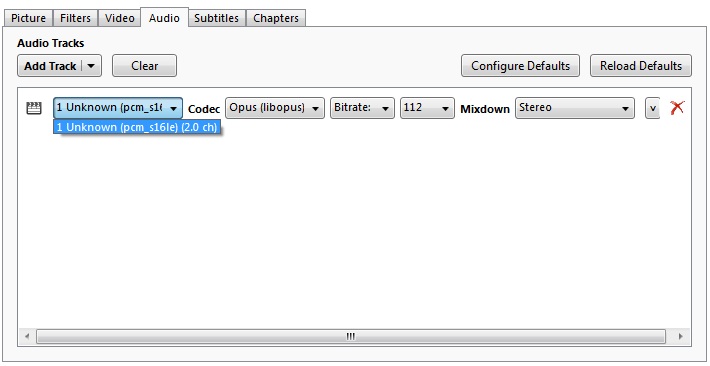Open the 112 bitrate value dropdown
Image resolution: width=710 pixels, height=366 pixels.
427,108
